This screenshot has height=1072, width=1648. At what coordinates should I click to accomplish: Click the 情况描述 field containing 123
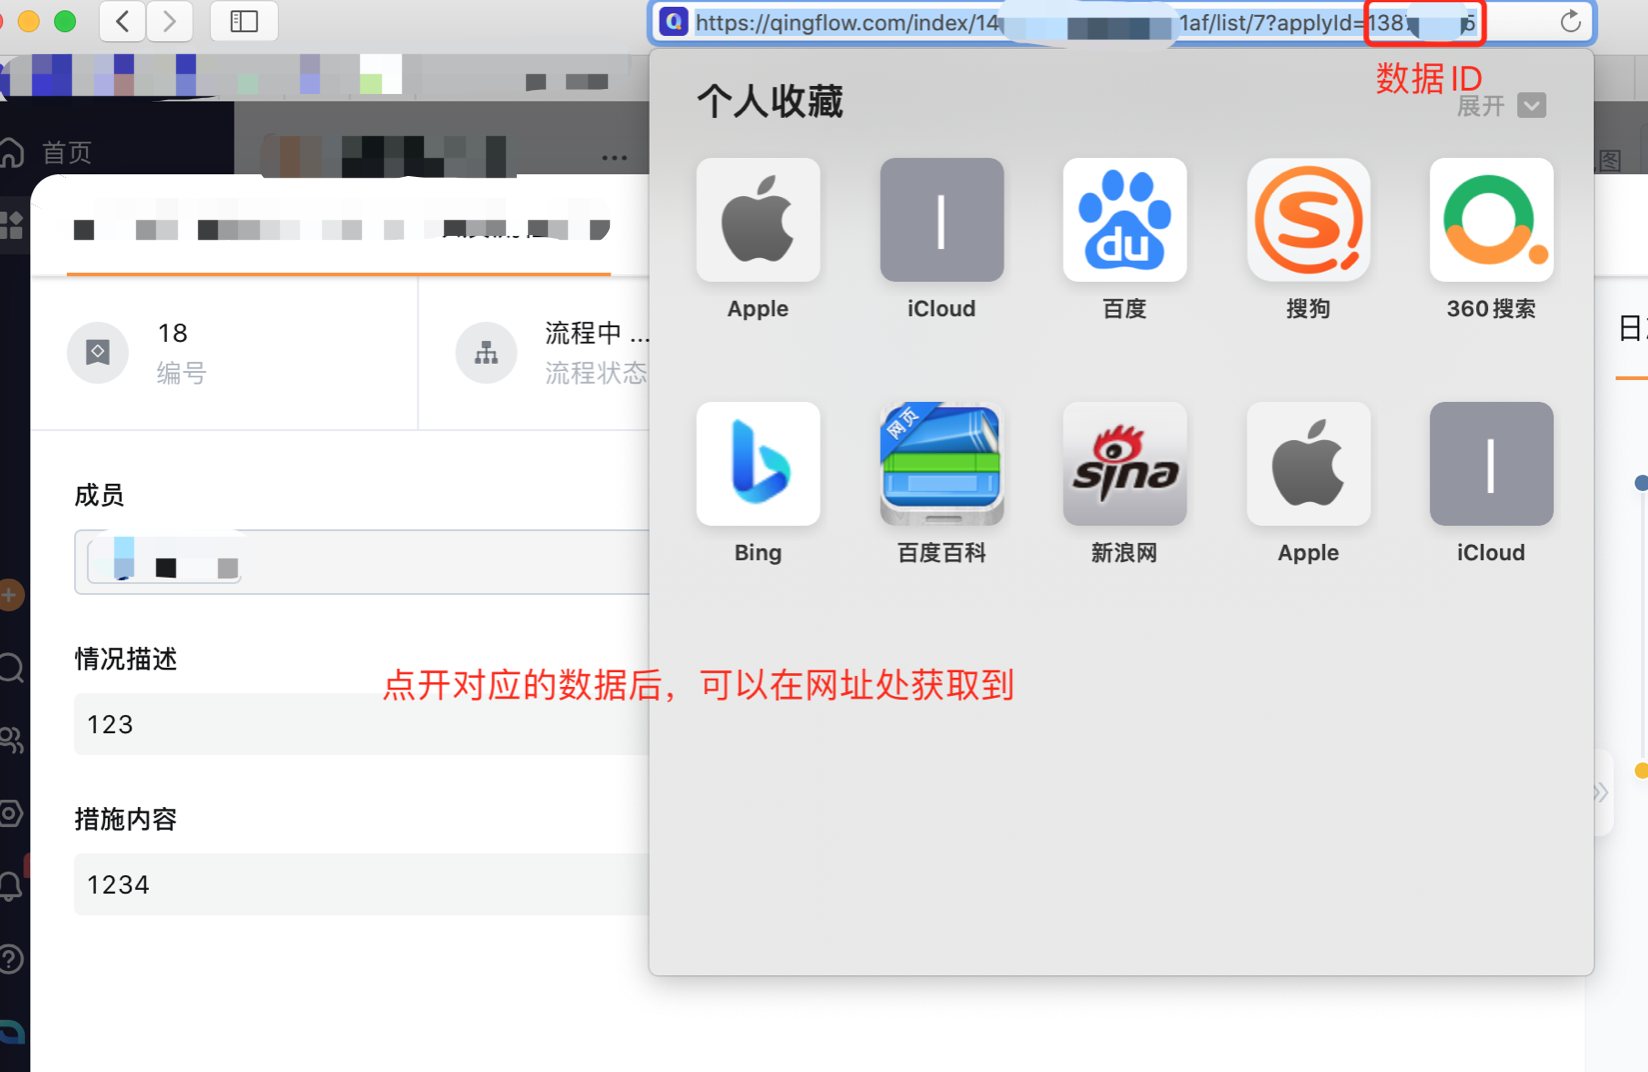362,724
